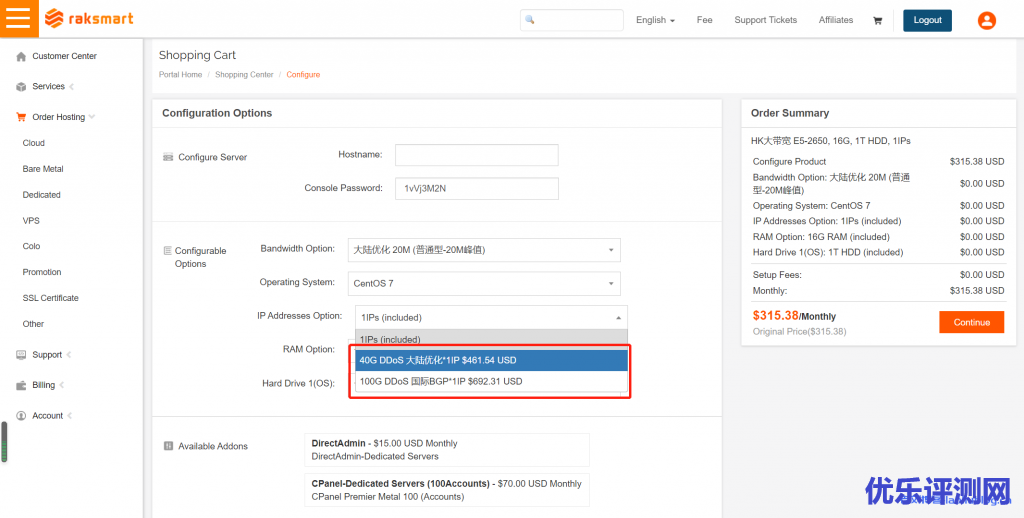
Task: Open the Bandwidth Option dropdown
Action: (x=484, y=249)
